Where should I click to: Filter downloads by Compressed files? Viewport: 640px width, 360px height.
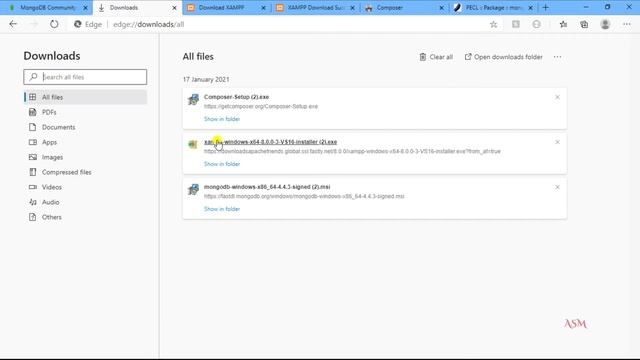pyautogui.click(x=85, y=172)
